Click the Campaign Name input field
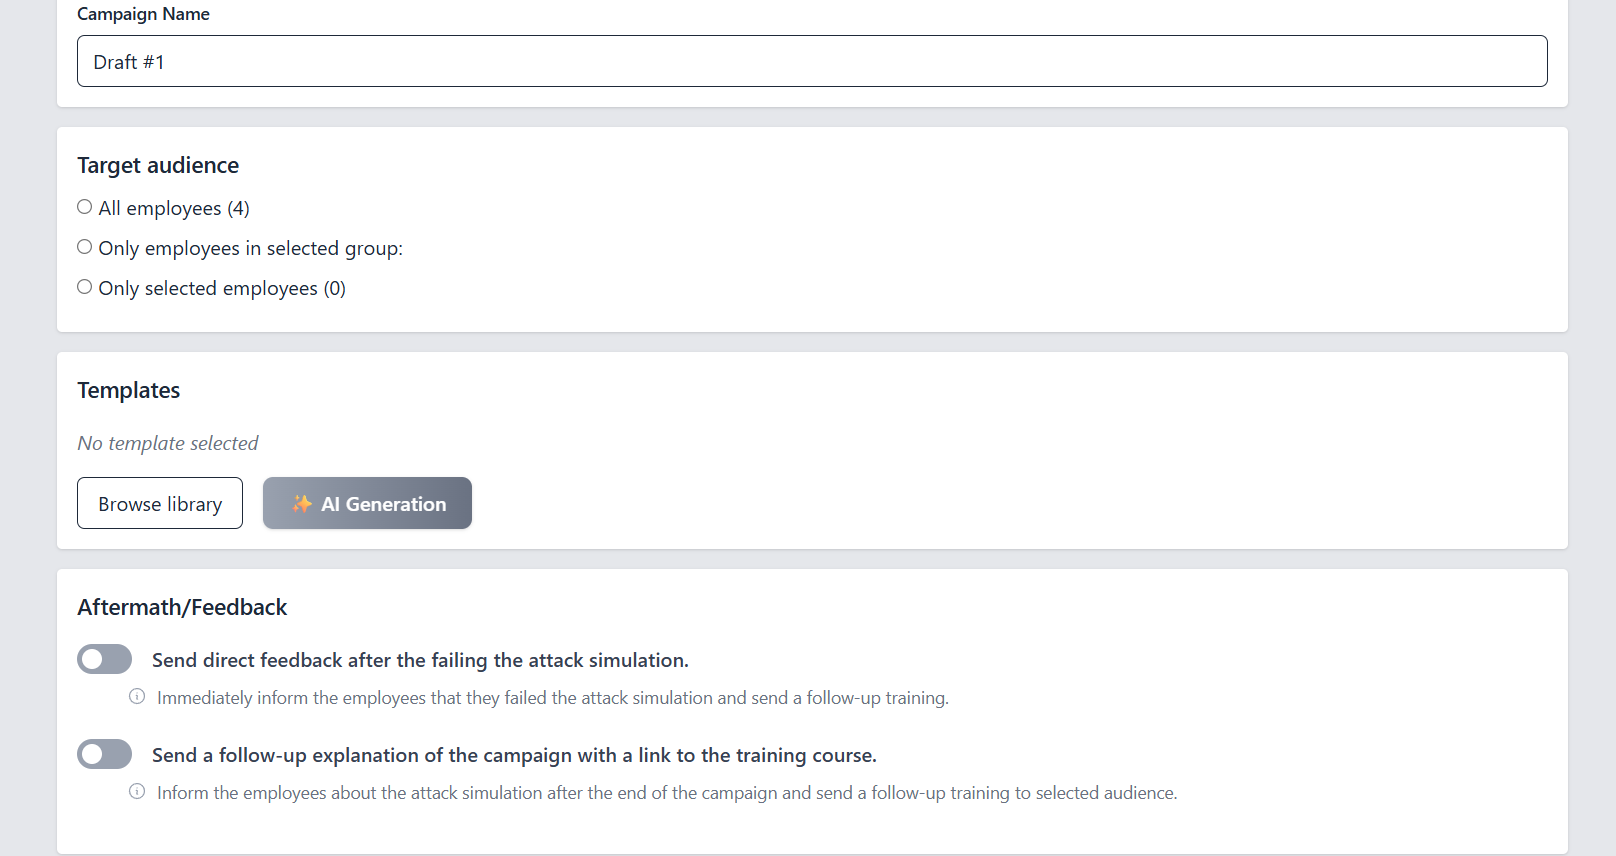 coord(812,61)
